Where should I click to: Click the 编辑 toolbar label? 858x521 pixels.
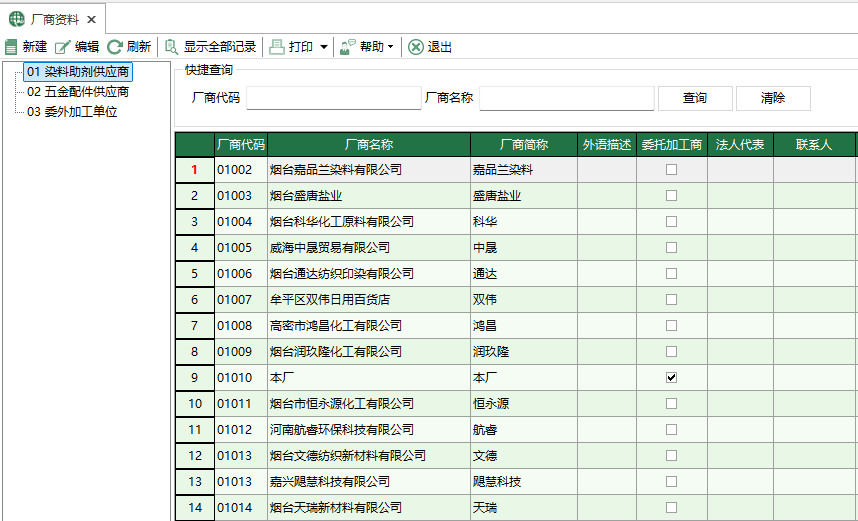(86, 47)
